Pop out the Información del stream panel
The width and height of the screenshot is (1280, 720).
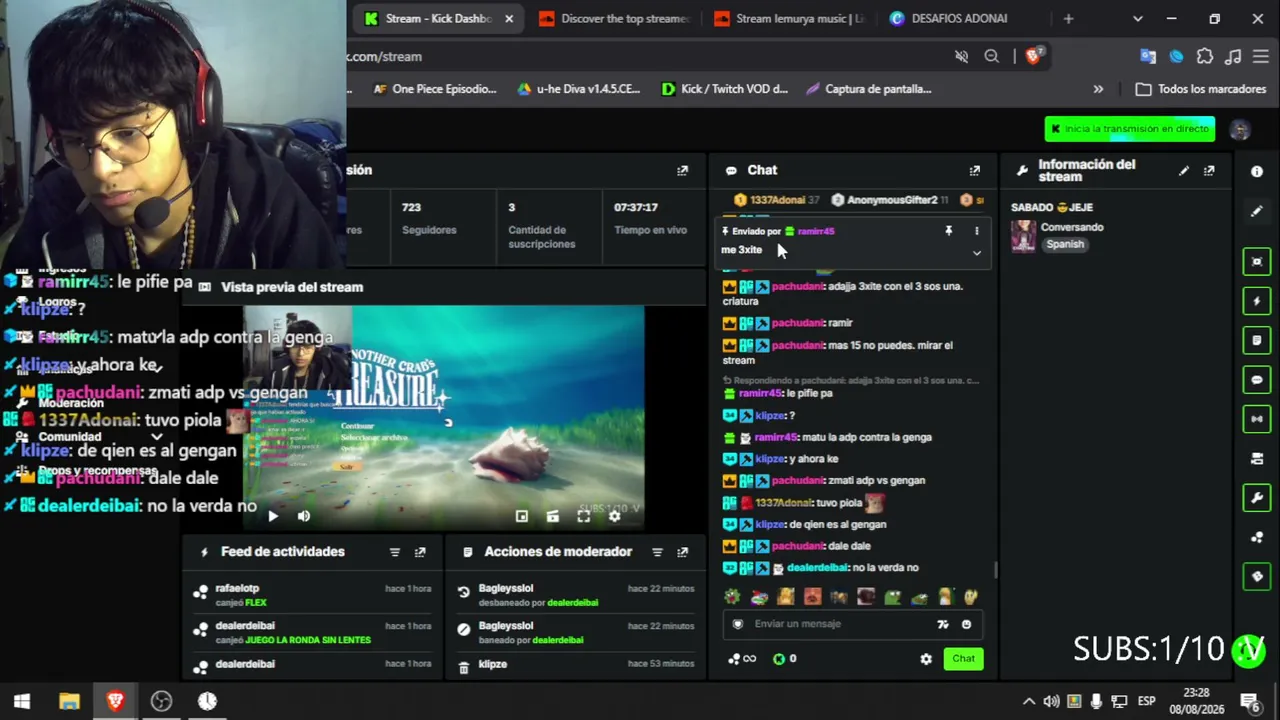[x=1209, y=171]
